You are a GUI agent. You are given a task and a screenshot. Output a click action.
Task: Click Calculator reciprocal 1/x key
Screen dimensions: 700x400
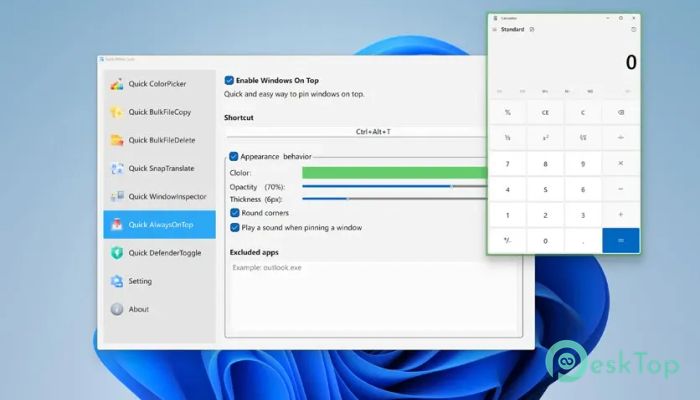tap(508, 138)
